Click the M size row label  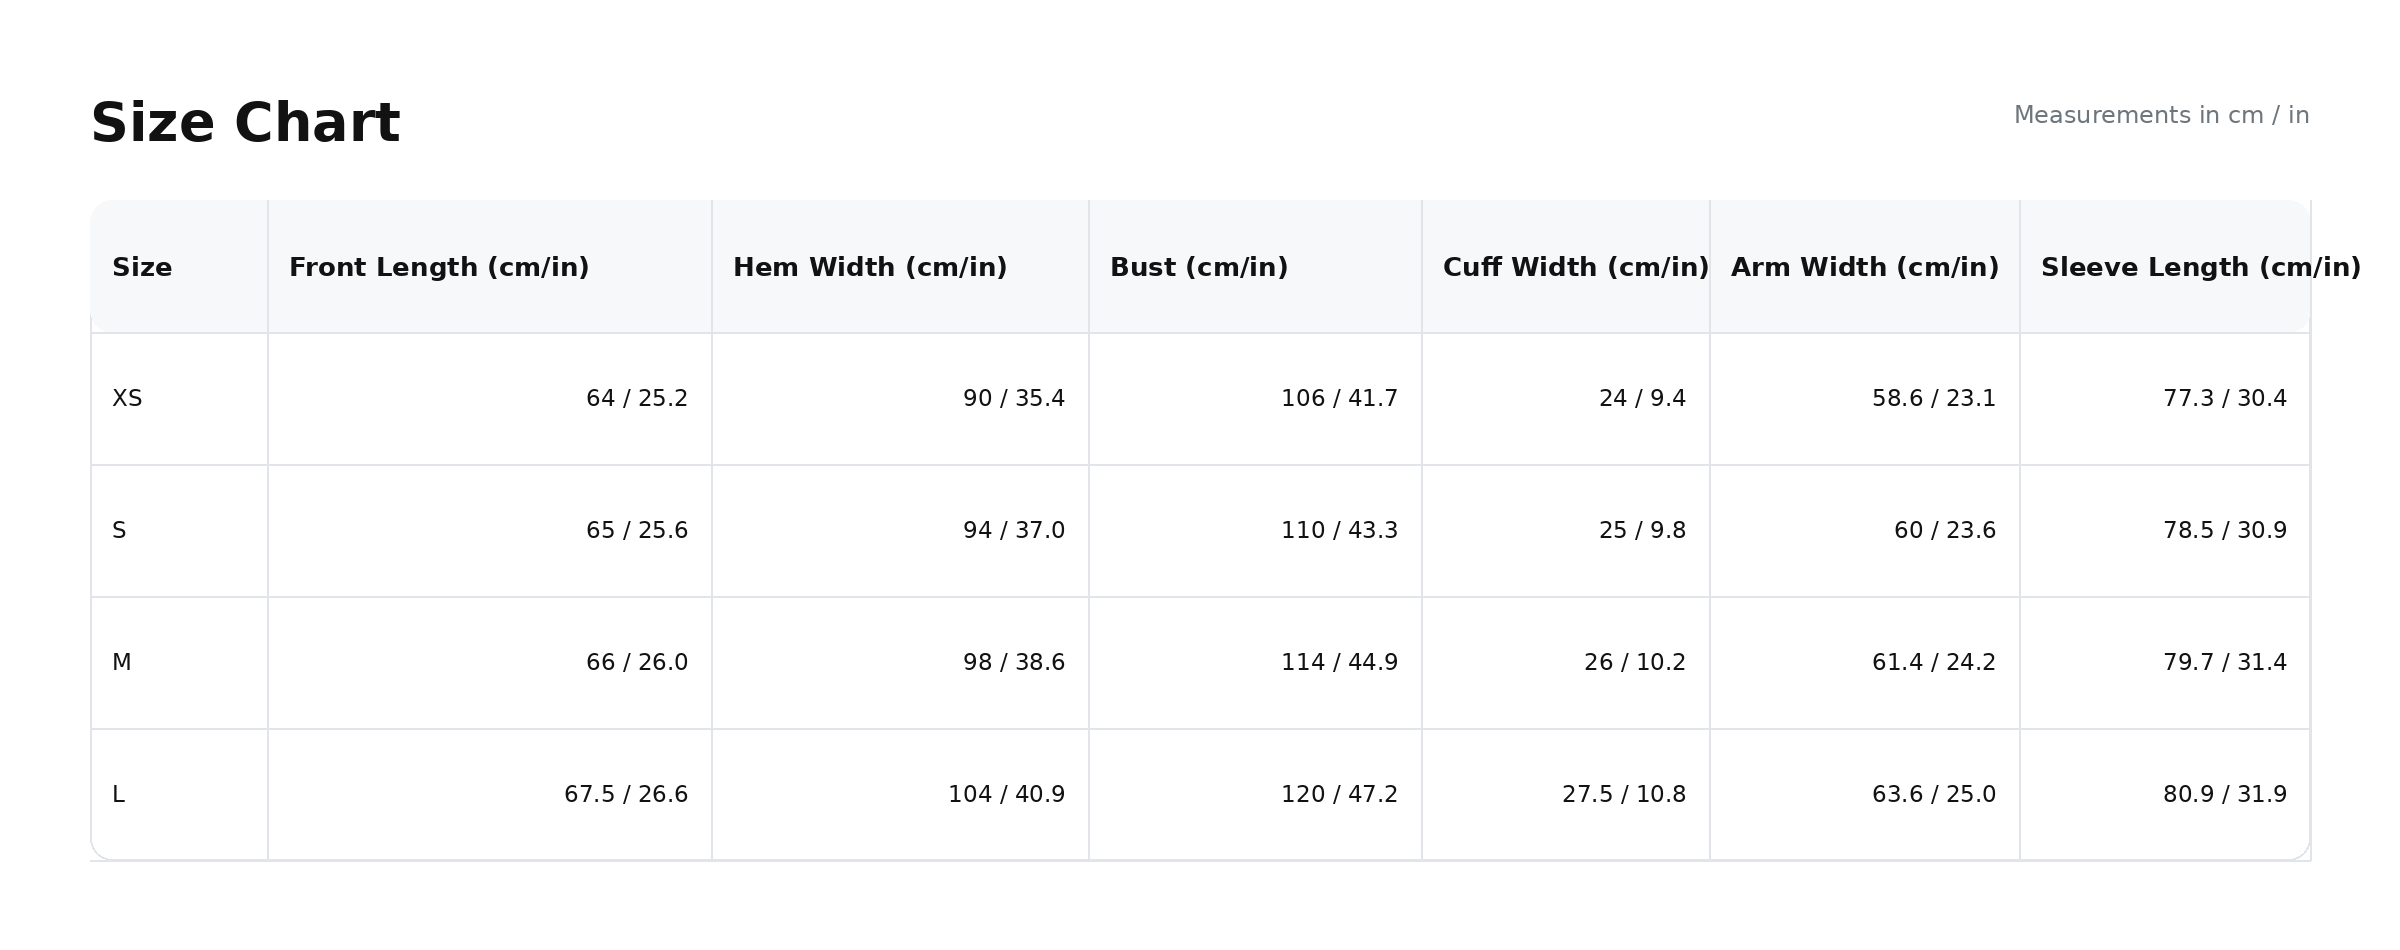121,663
